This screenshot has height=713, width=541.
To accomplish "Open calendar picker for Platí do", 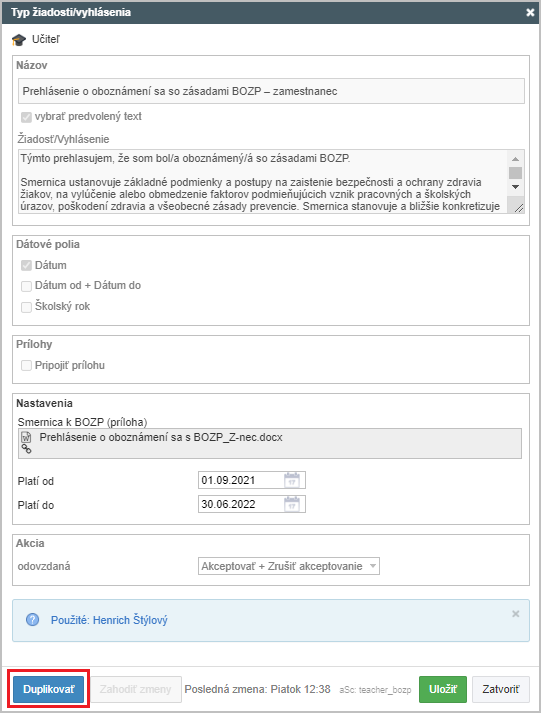I will pos(292,504).
